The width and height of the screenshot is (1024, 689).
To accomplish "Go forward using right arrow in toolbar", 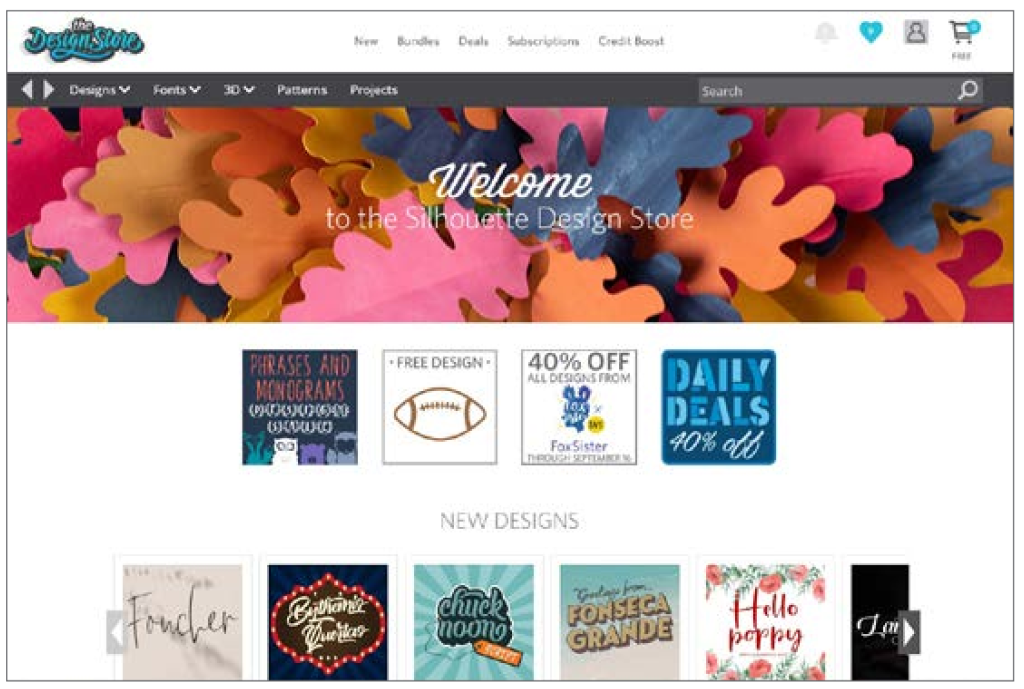I will [48, 89].
